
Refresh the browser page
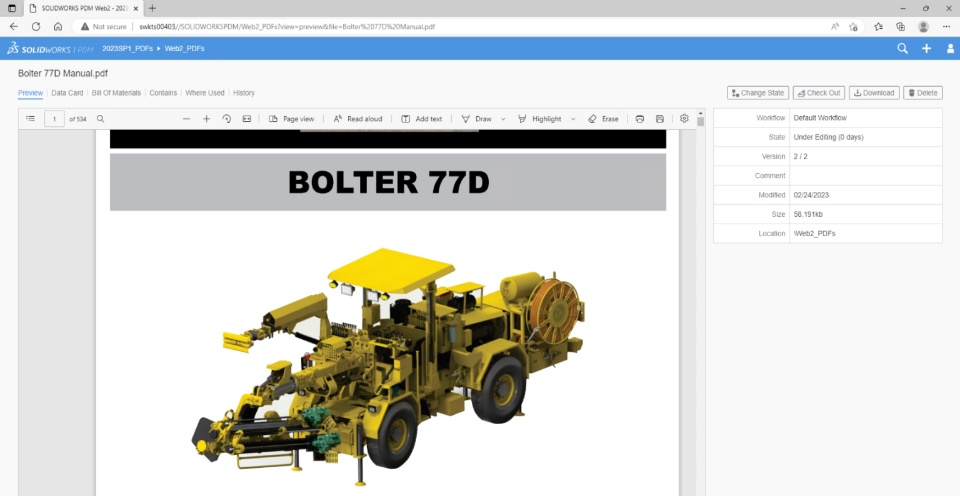[x=36, y=26]
